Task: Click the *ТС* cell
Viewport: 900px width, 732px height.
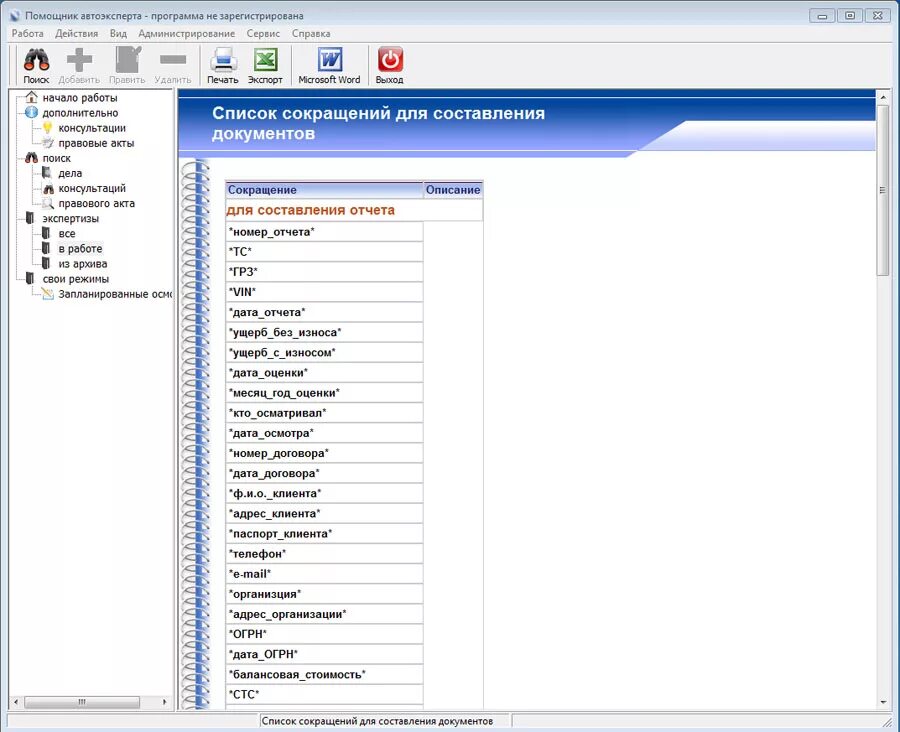Action: pos(324,251)
